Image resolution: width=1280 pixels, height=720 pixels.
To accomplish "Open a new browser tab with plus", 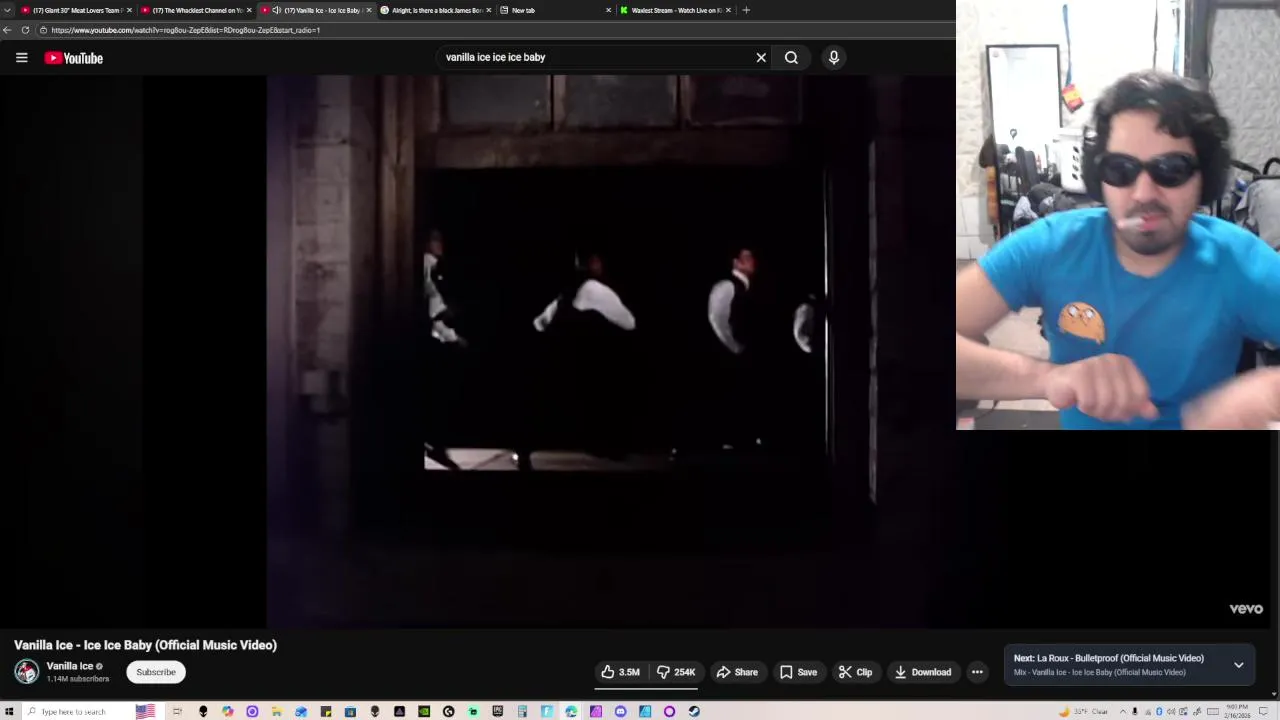I will coord(746,10).
